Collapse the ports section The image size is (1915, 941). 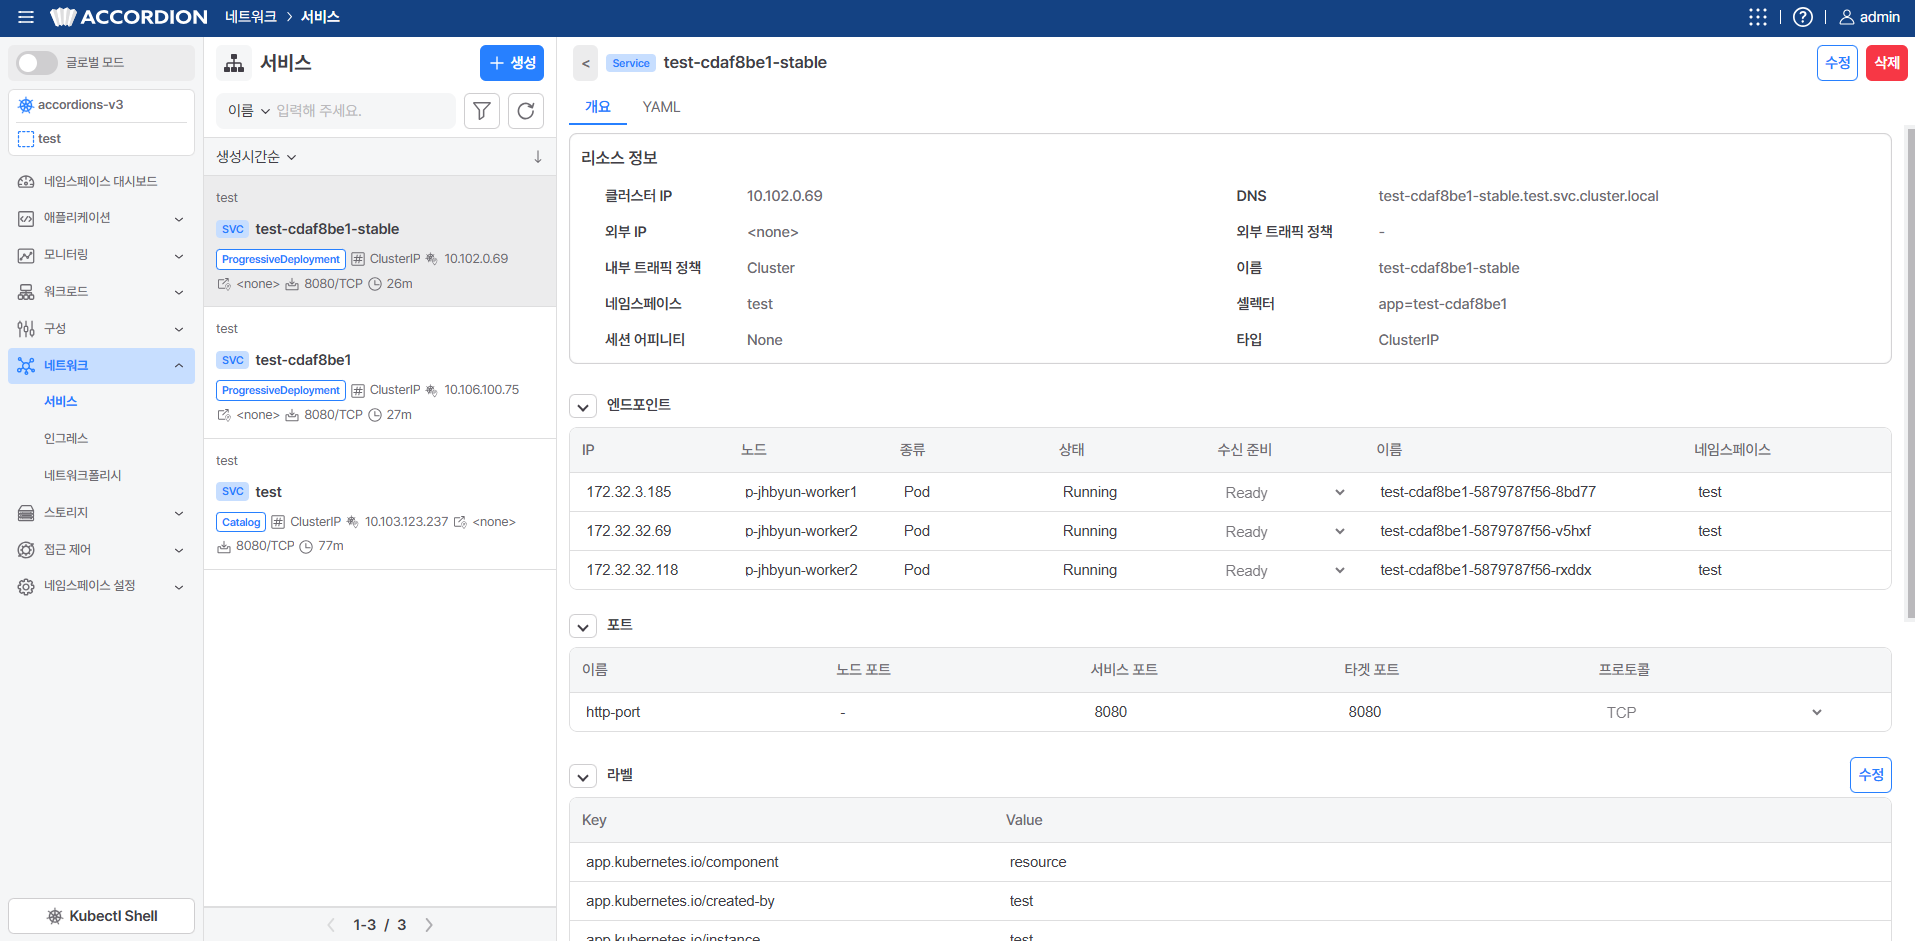[x=583, y=627]
